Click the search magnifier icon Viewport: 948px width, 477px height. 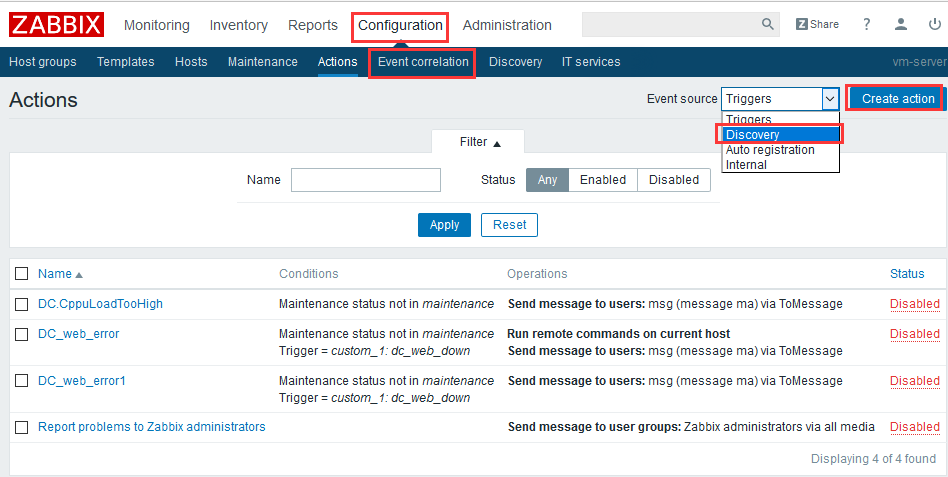point(767,24)
